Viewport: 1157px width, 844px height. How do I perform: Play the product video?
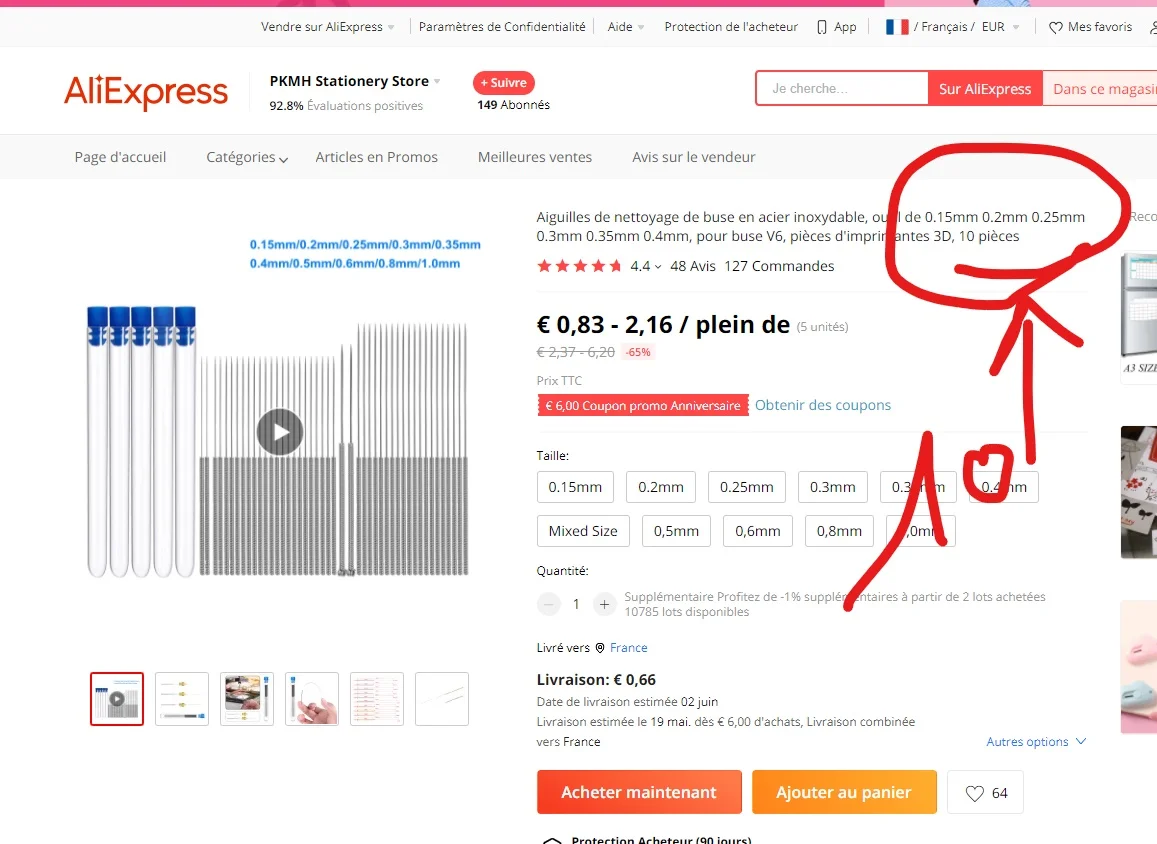point(280,432)
